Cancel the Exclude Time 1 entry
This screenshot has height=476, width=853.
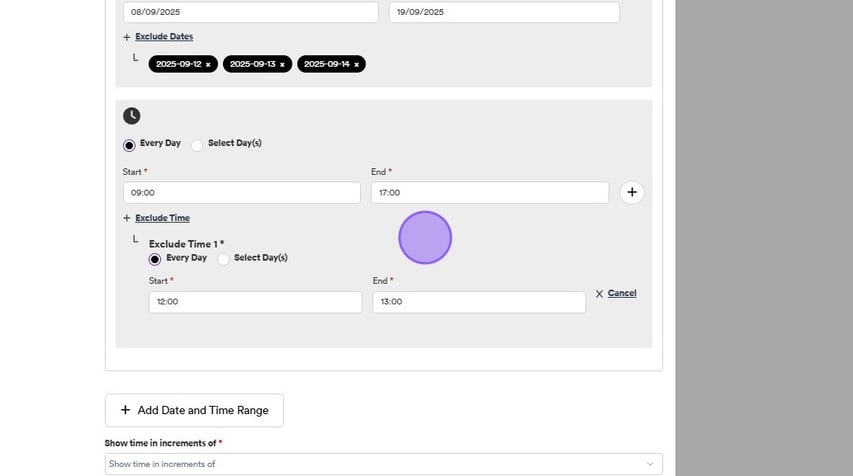(x=621, y=293)
